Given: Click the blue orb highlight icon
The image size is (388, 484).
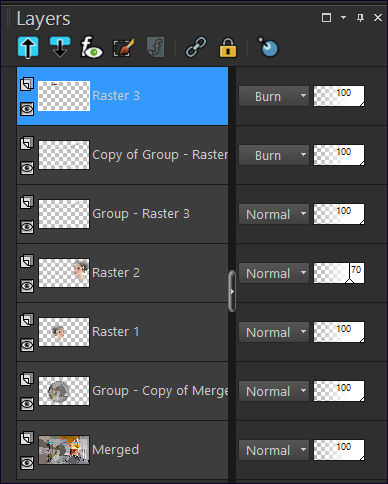Looking at the screenshot, I should point(268,47).
